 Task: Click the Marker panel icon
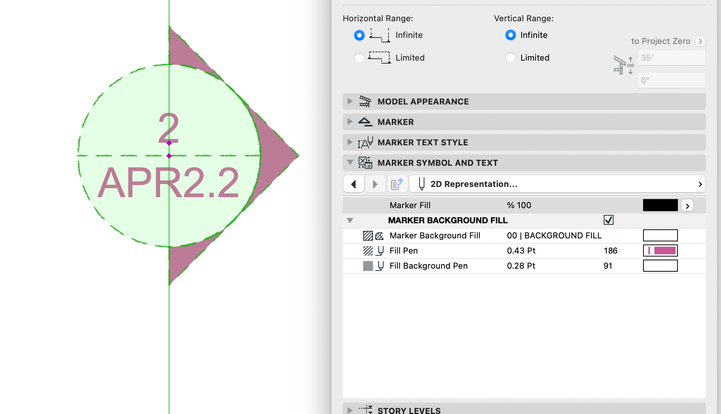coord(365,121)
